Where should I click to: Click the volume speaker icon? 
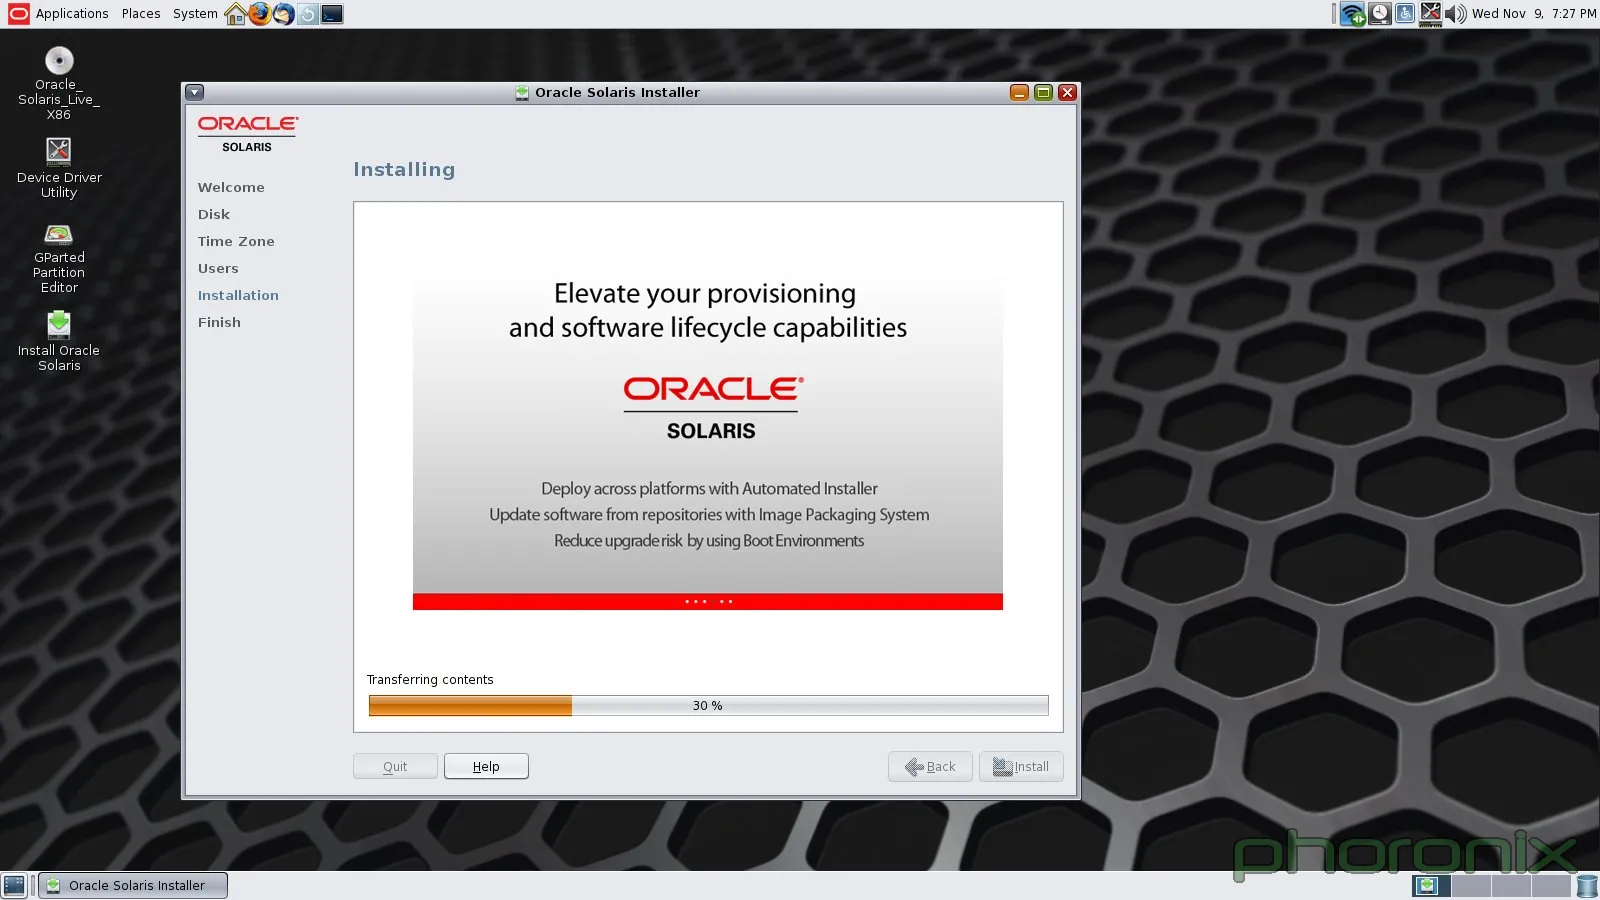(1456, 14)
